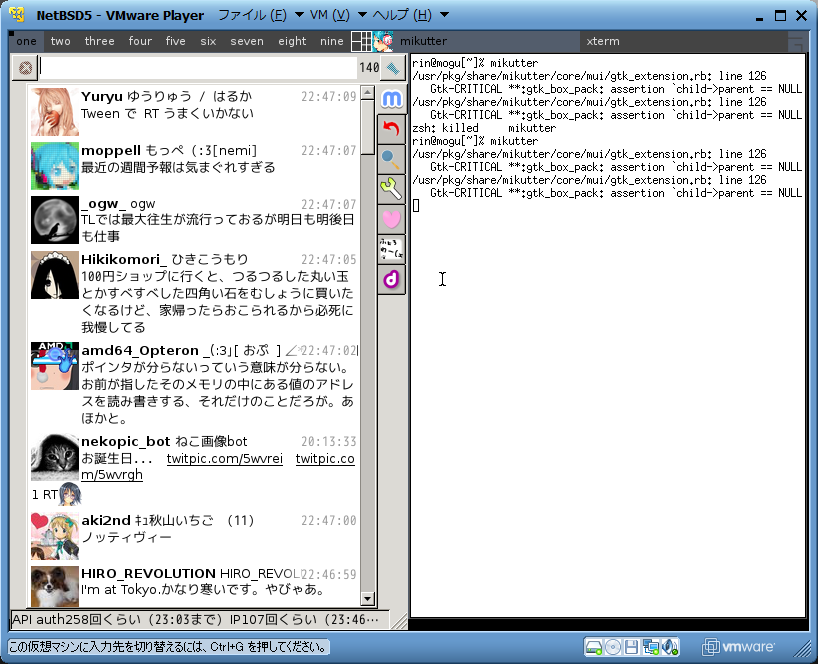Click the post tweet button beside 140
818x664 pixels.
[393, 68]
